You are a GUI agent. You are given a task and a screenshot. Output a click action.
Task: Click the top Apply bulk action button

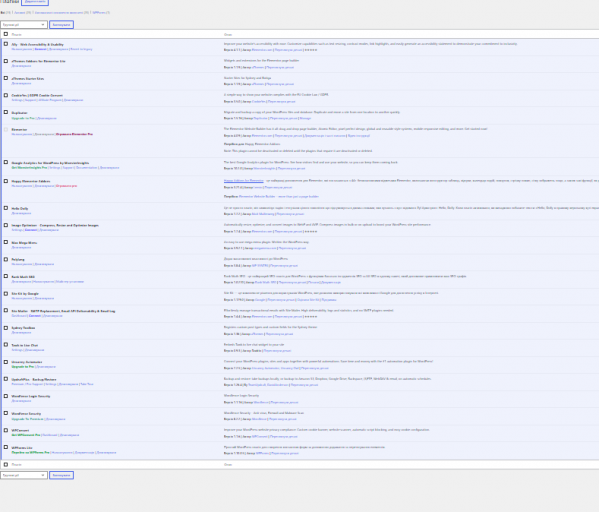tap(61, 24)
